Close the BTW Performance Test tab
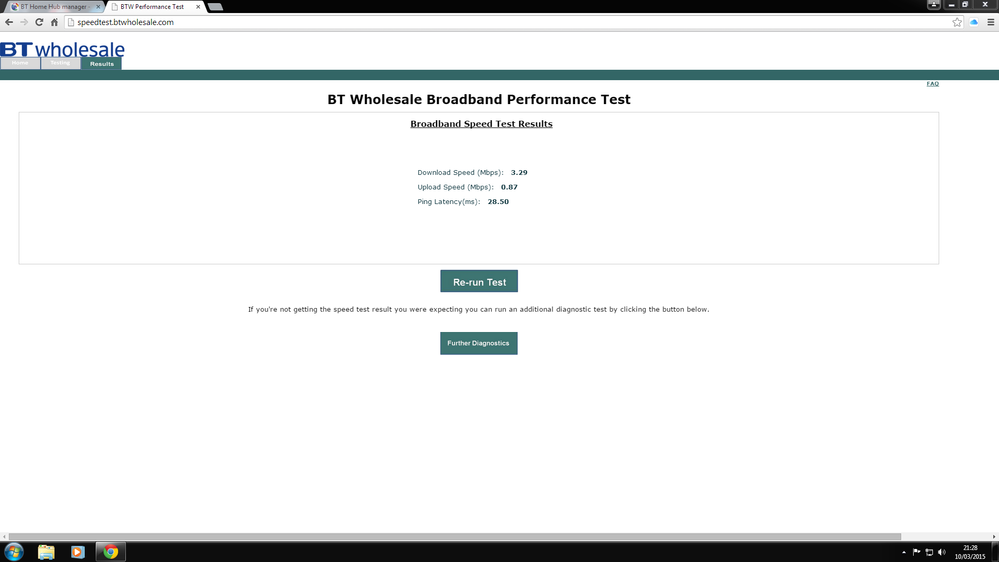This screenshot has height=562, width=999. tap(198, 6)
